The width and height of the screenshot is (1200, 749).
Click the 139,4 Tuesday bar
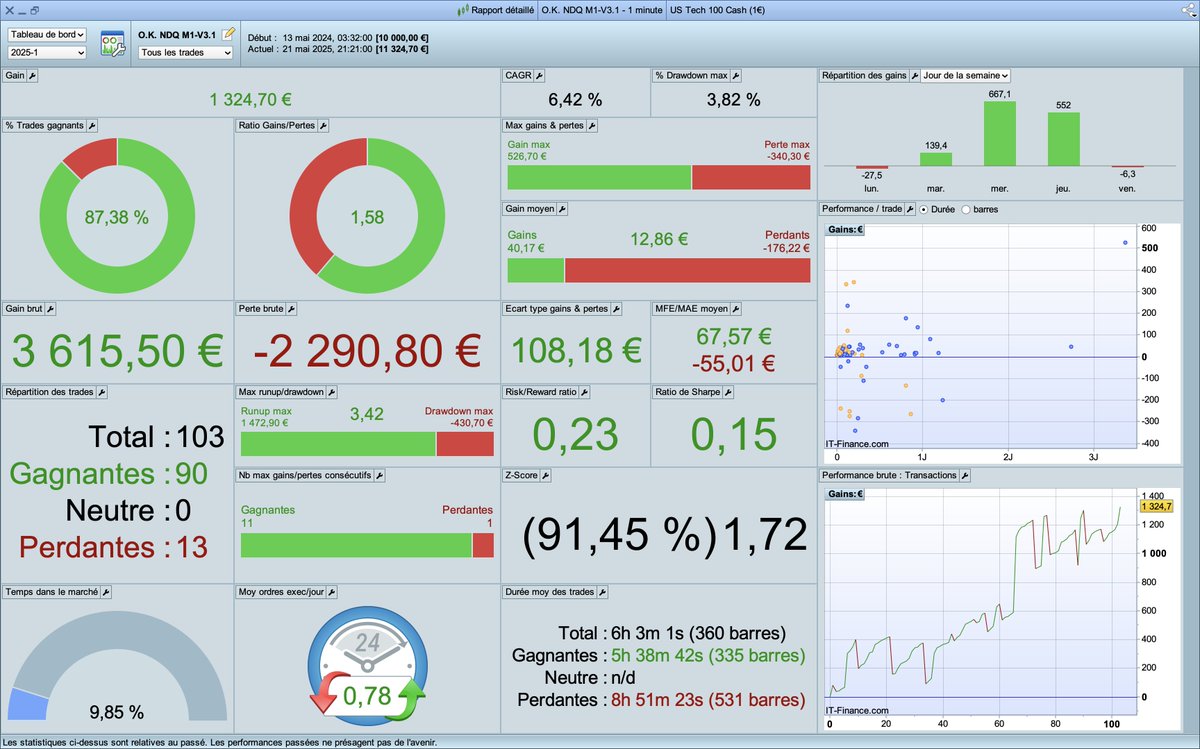pos(936,160)
